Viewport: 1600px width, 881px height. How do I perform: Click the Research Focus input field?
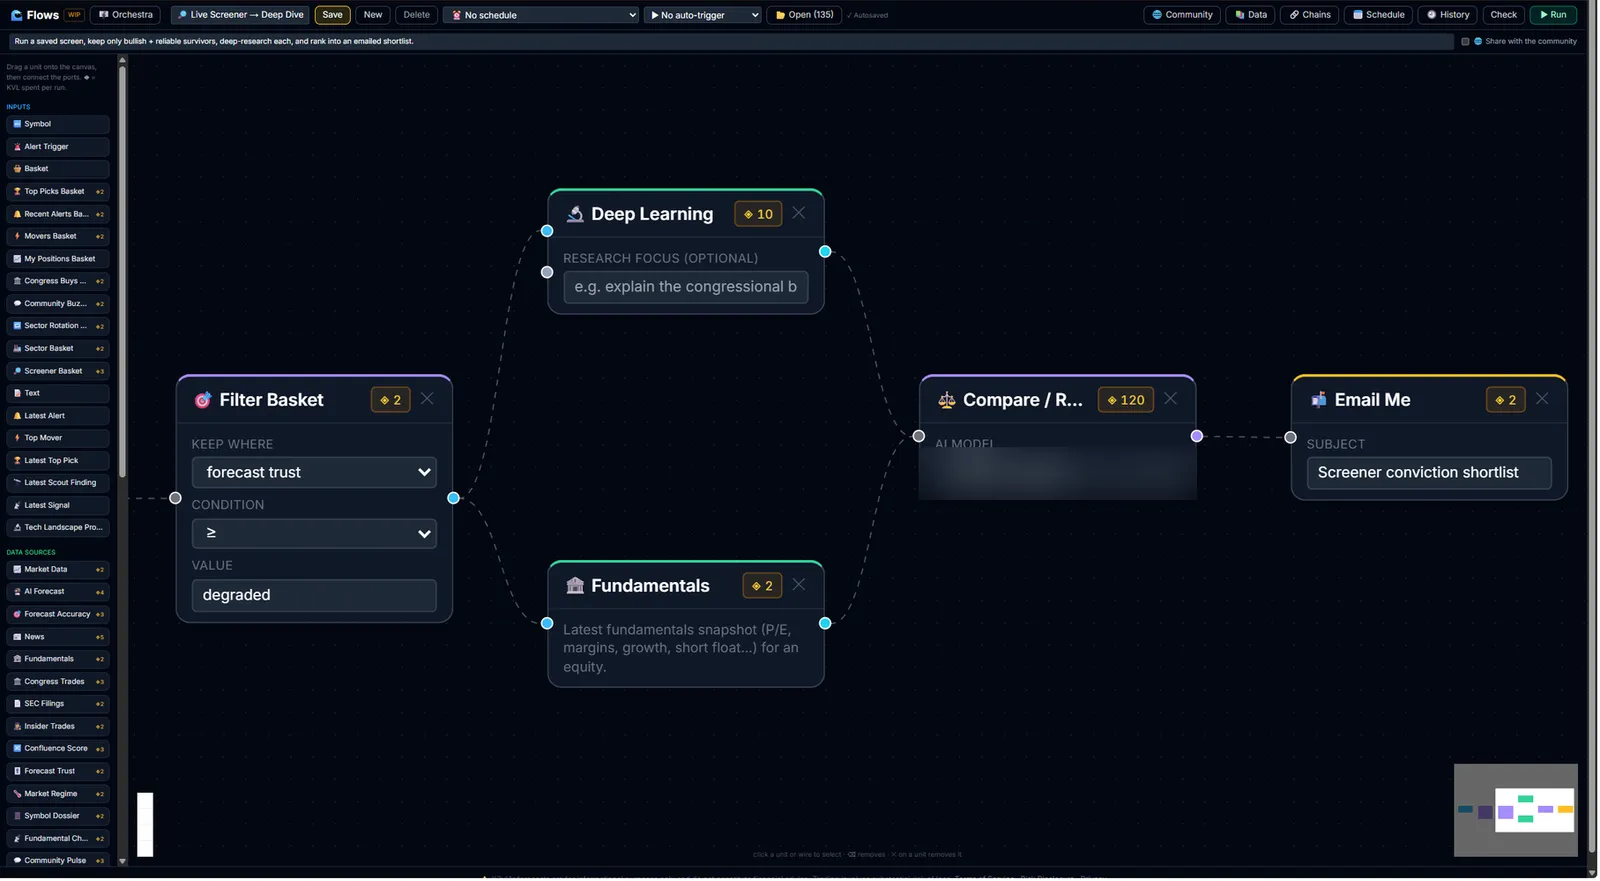[x=686, y=287]
